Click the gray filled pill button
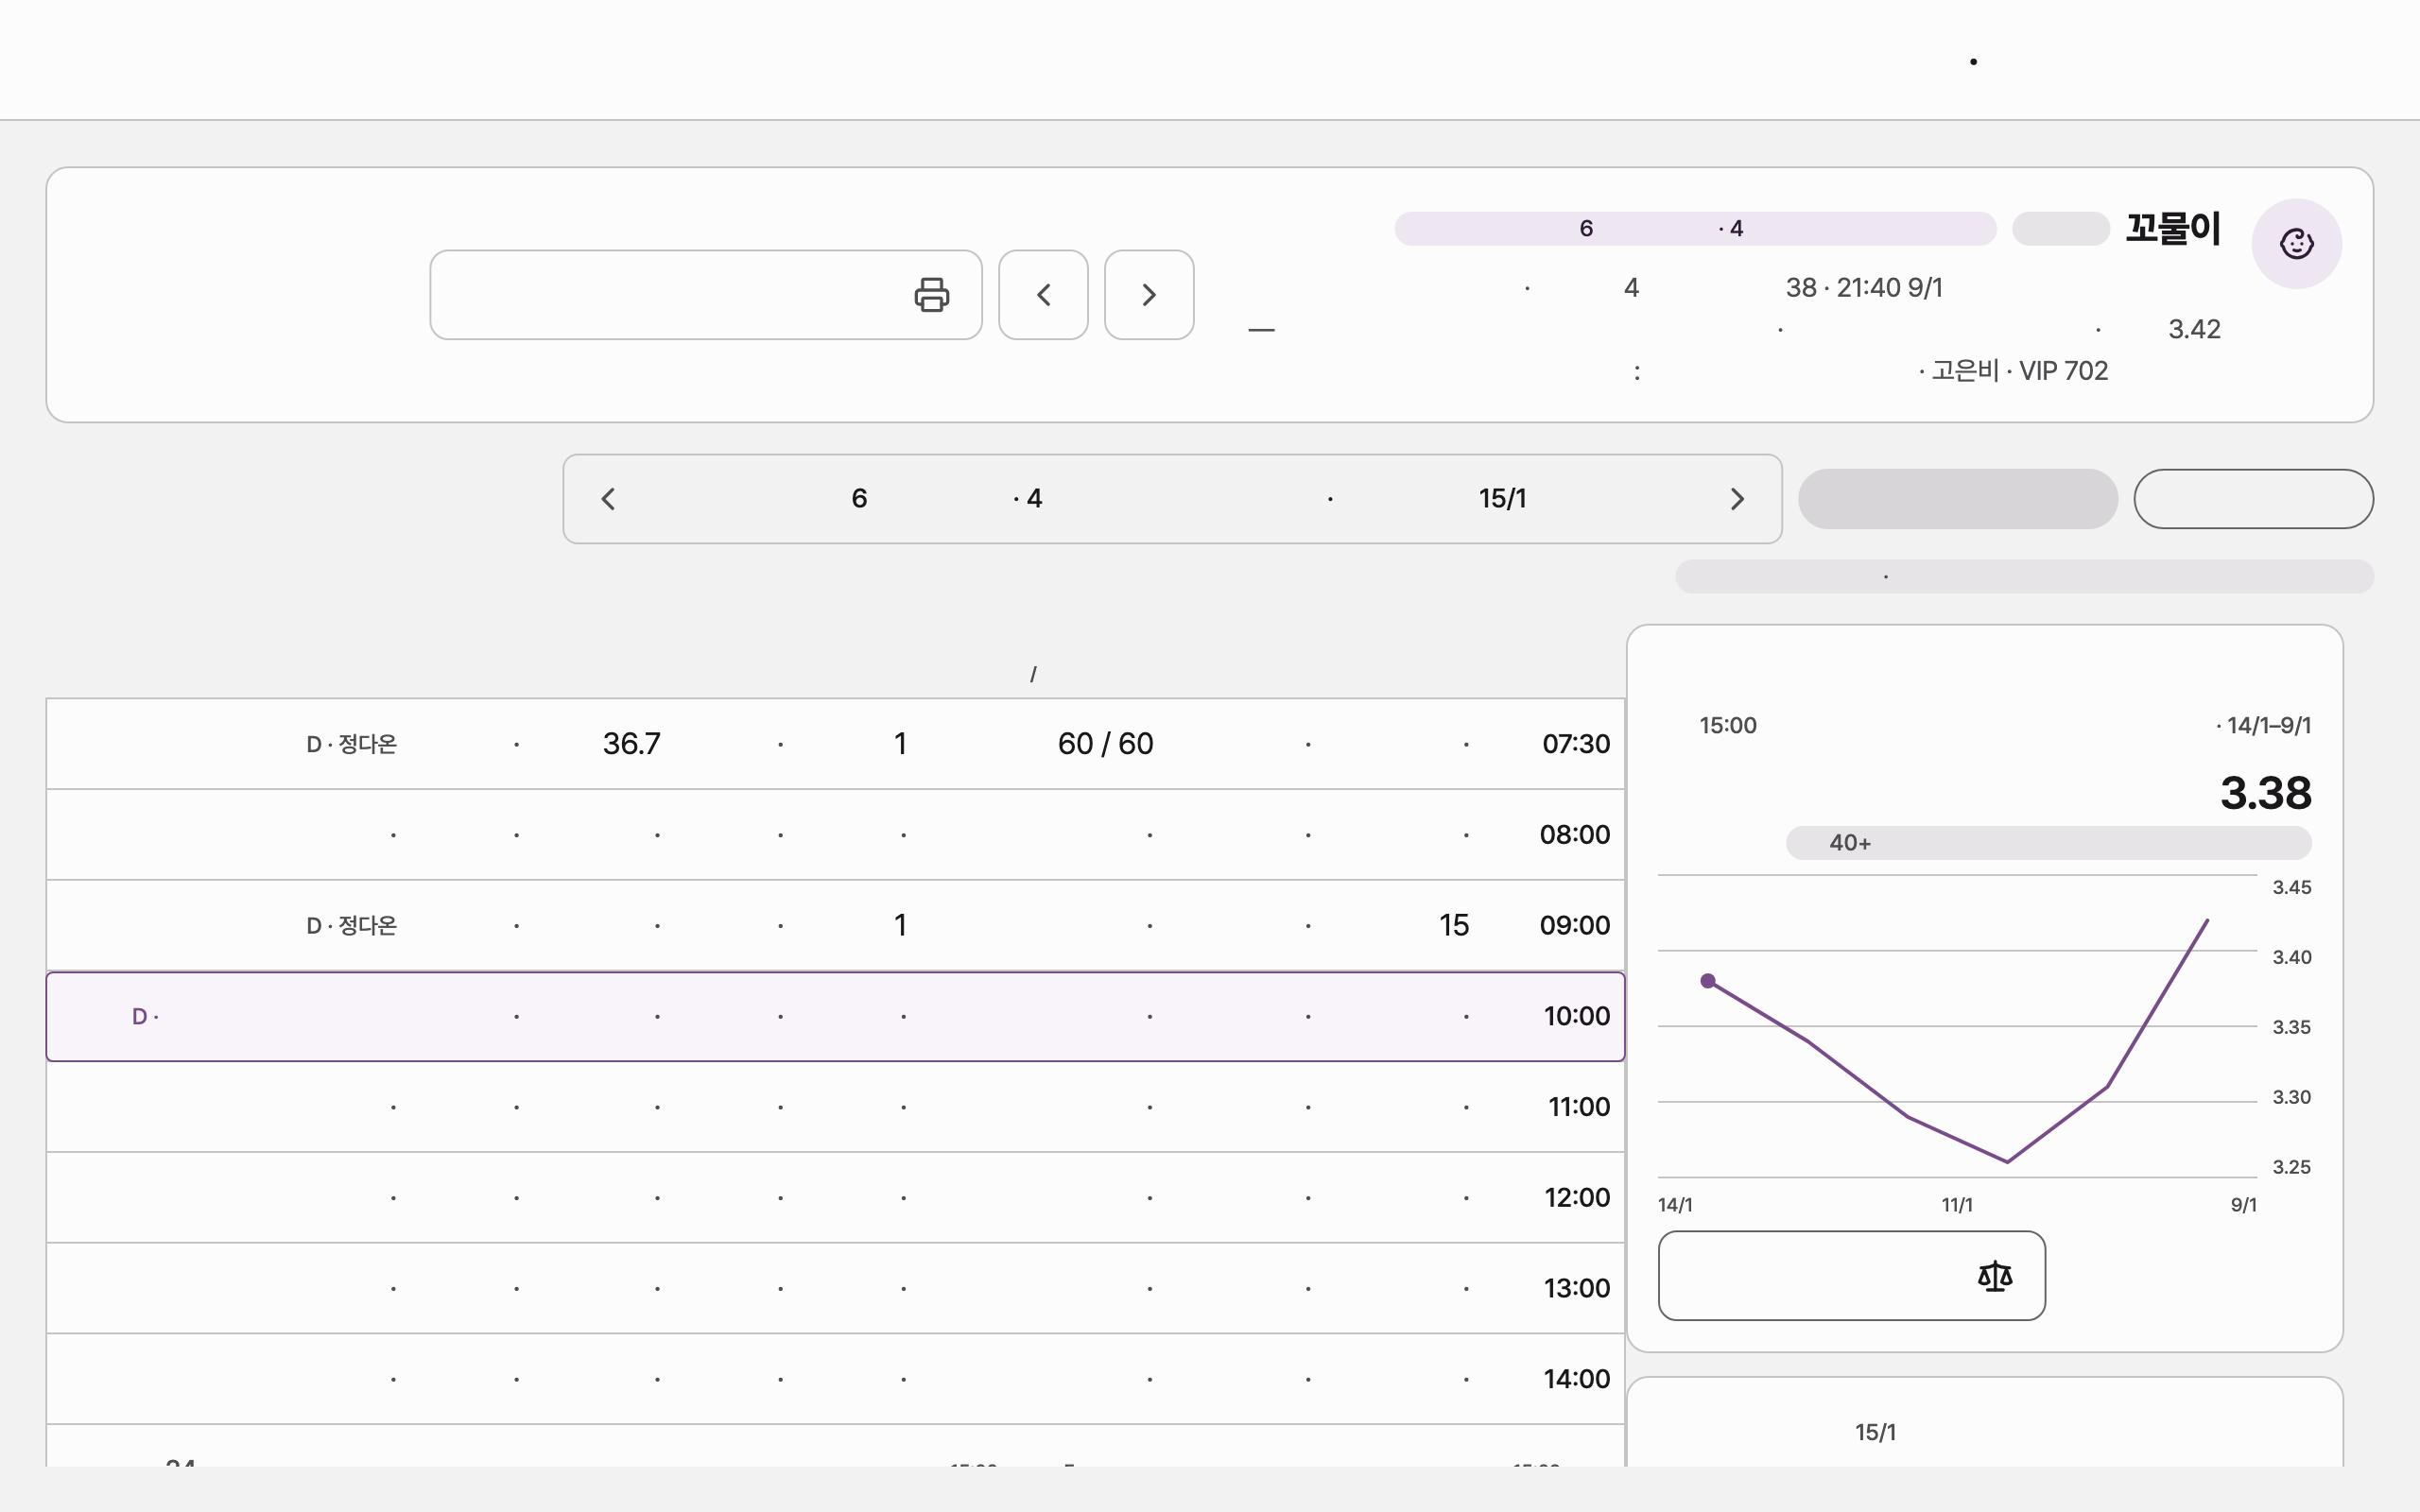 click(1957, 499)
